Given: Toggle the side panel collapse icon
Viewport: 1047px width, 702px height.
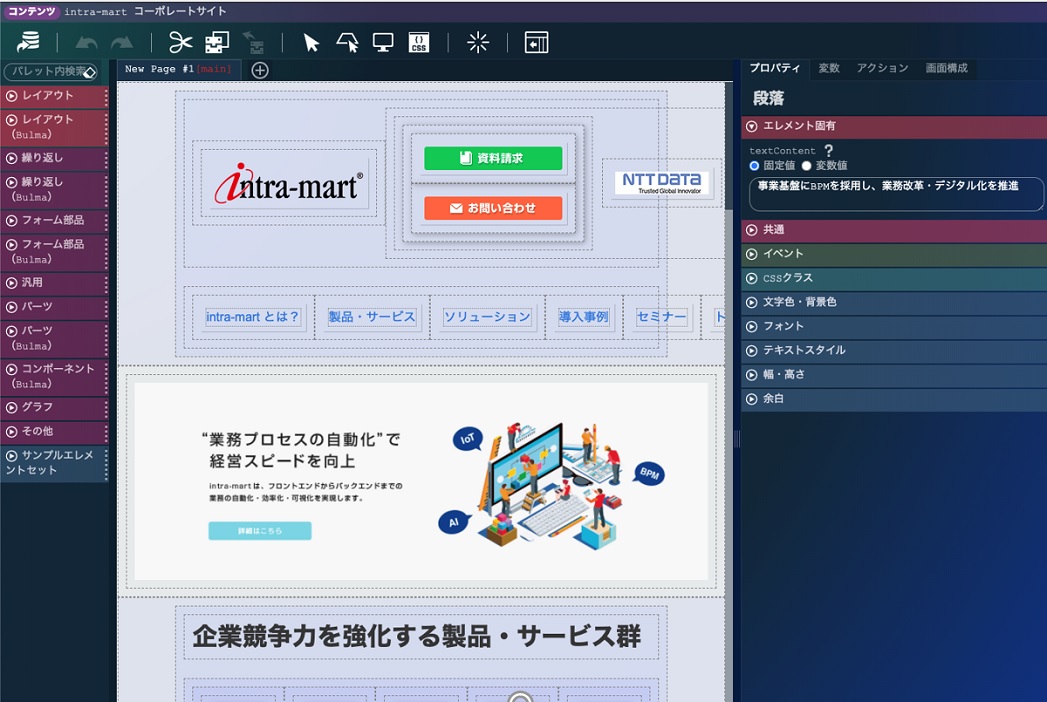Looking at the screenshot, I should tap(537, 42).
